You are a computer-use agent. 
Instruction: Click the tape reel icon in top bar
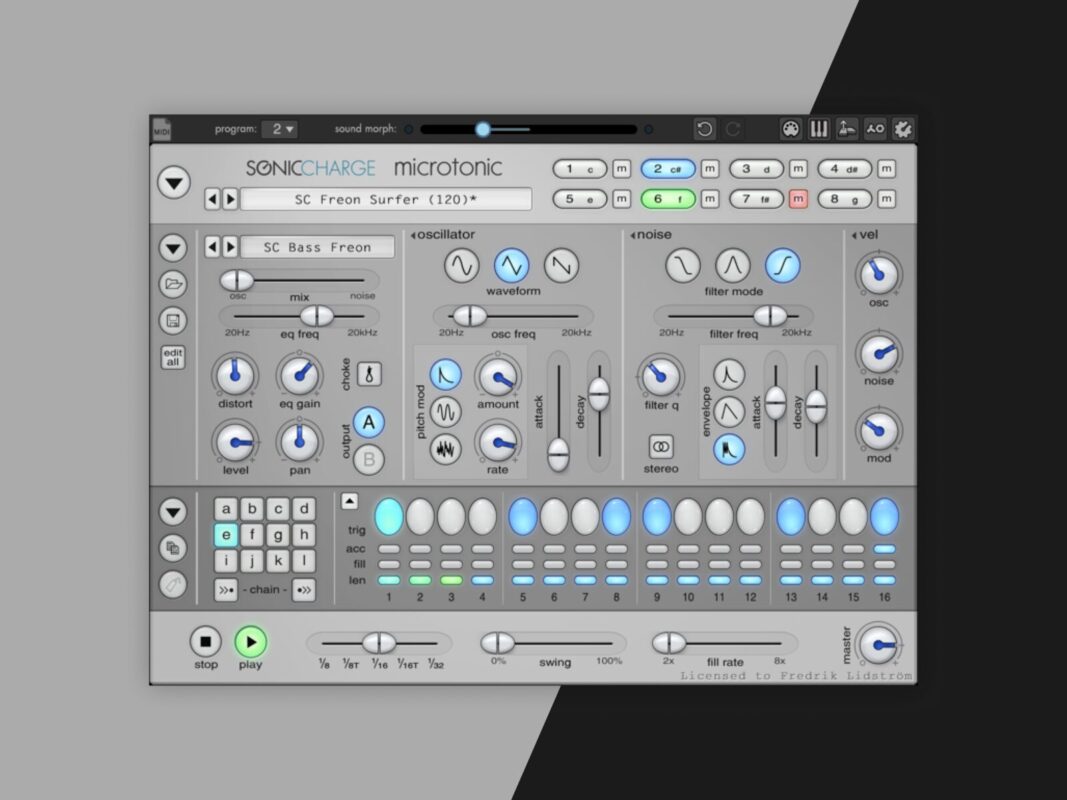tap(875, 129)
